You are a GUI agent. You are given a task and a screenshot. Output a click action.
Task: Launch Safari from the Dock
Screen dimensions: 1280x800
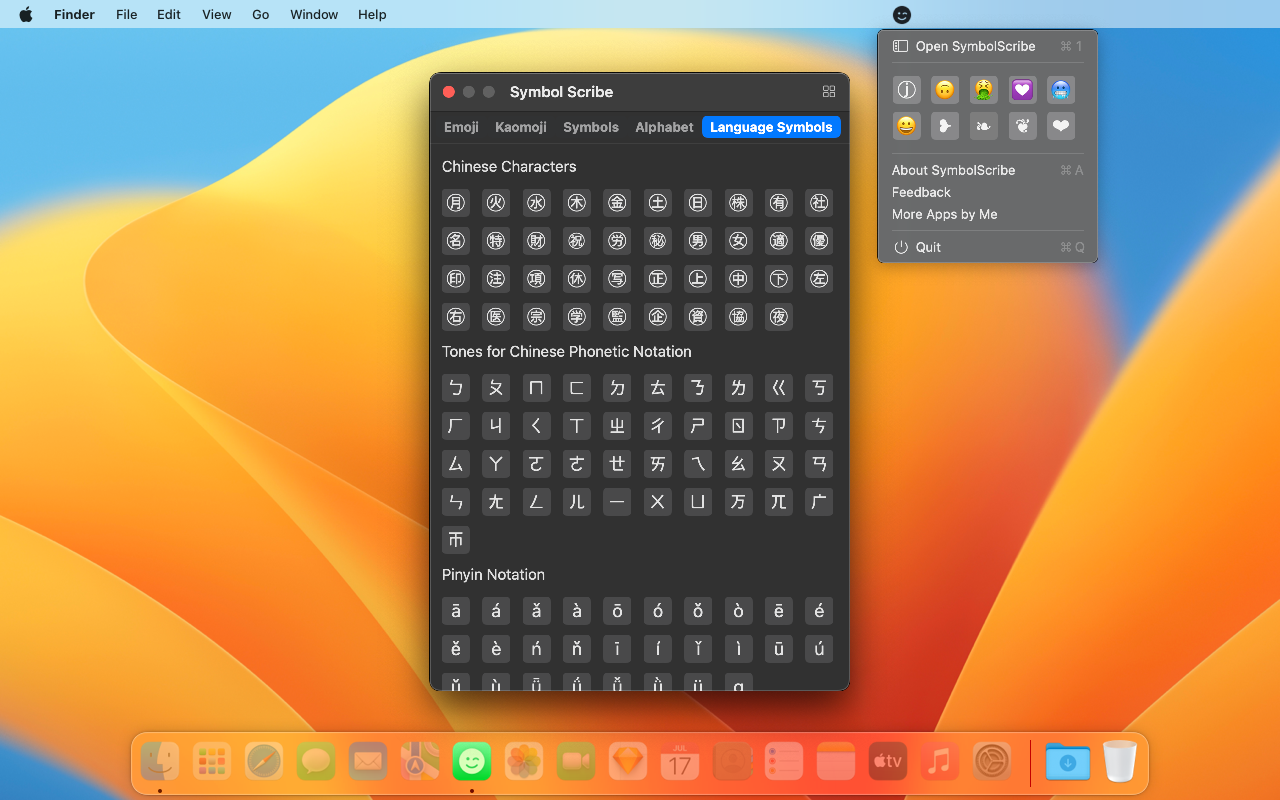265,762
